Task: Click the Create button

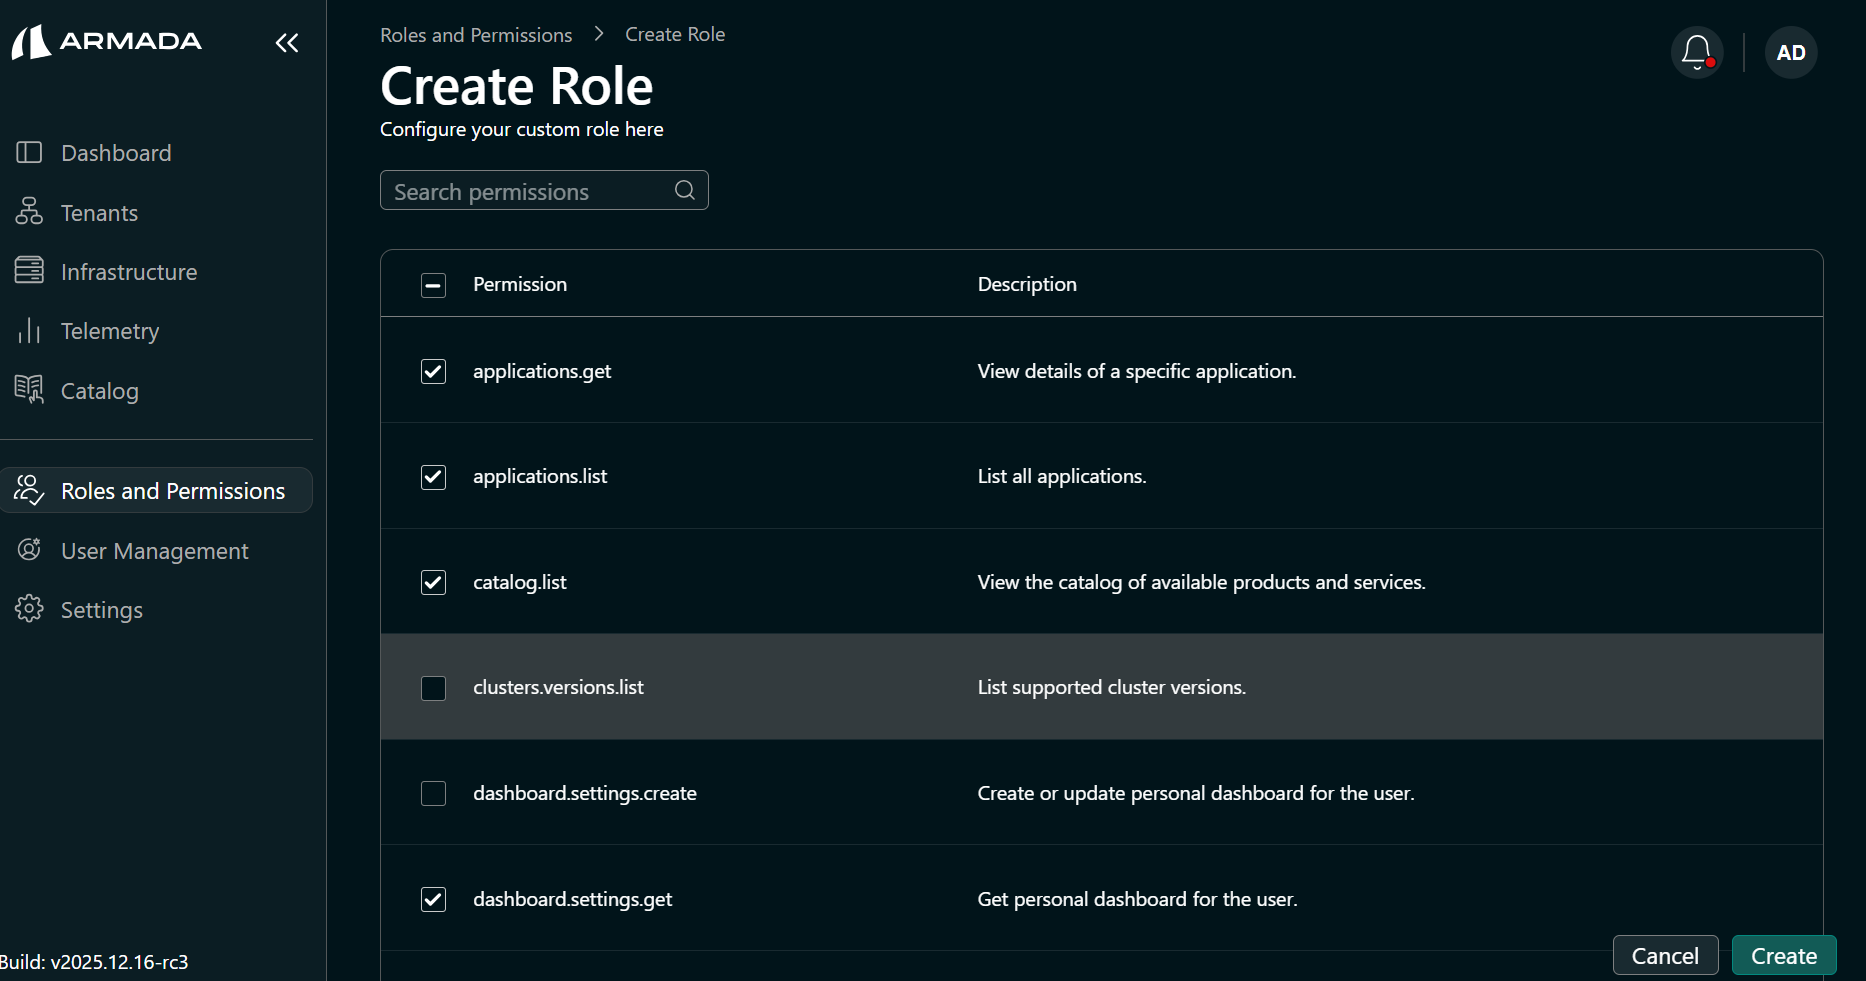Action: pos(1784,956)
